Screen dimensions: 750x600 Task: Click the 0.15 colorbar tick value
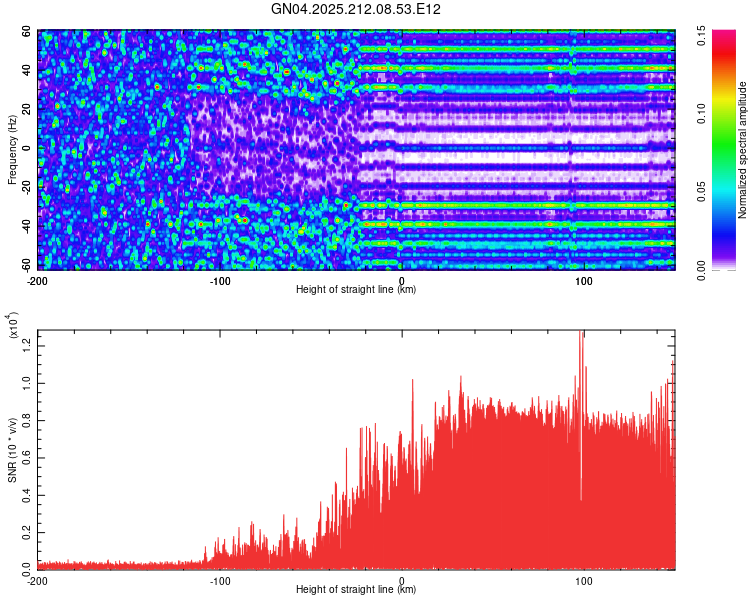701,36
